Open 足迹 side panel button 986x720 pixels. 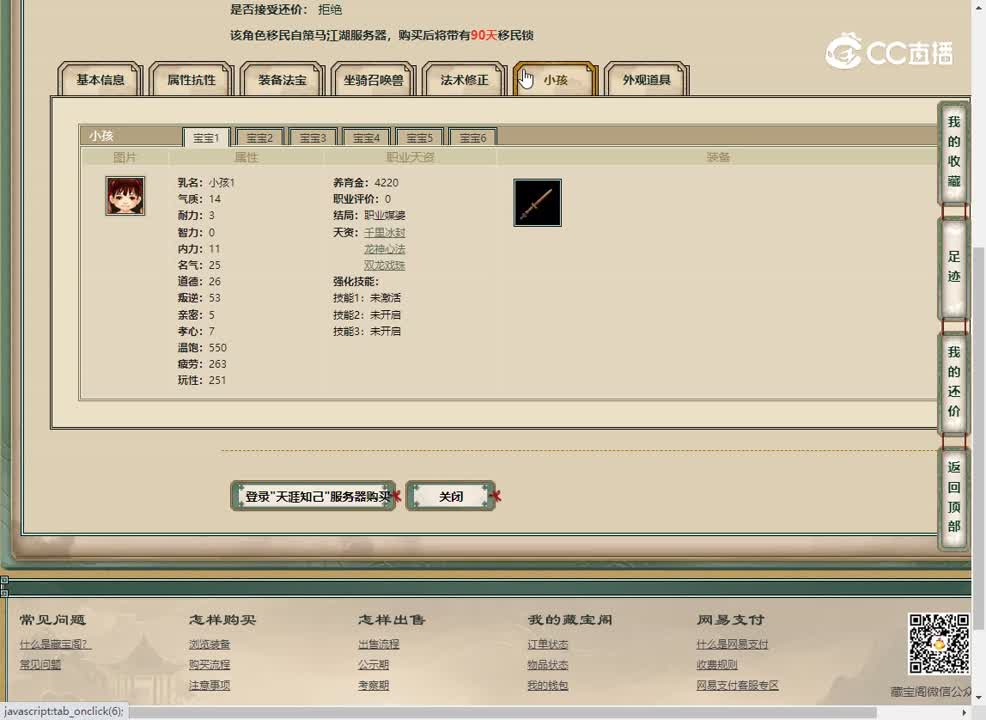(954, 267)
